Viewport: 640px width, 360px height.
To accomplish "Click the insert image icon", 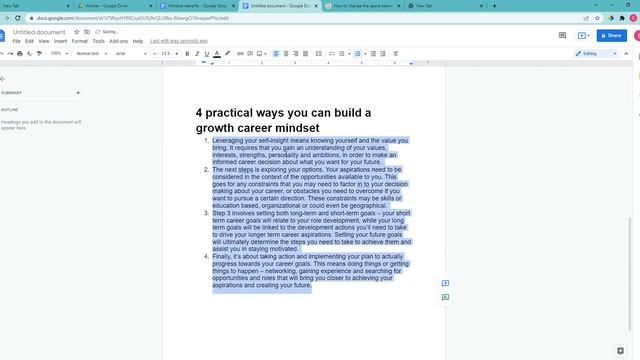I will 259,53.
